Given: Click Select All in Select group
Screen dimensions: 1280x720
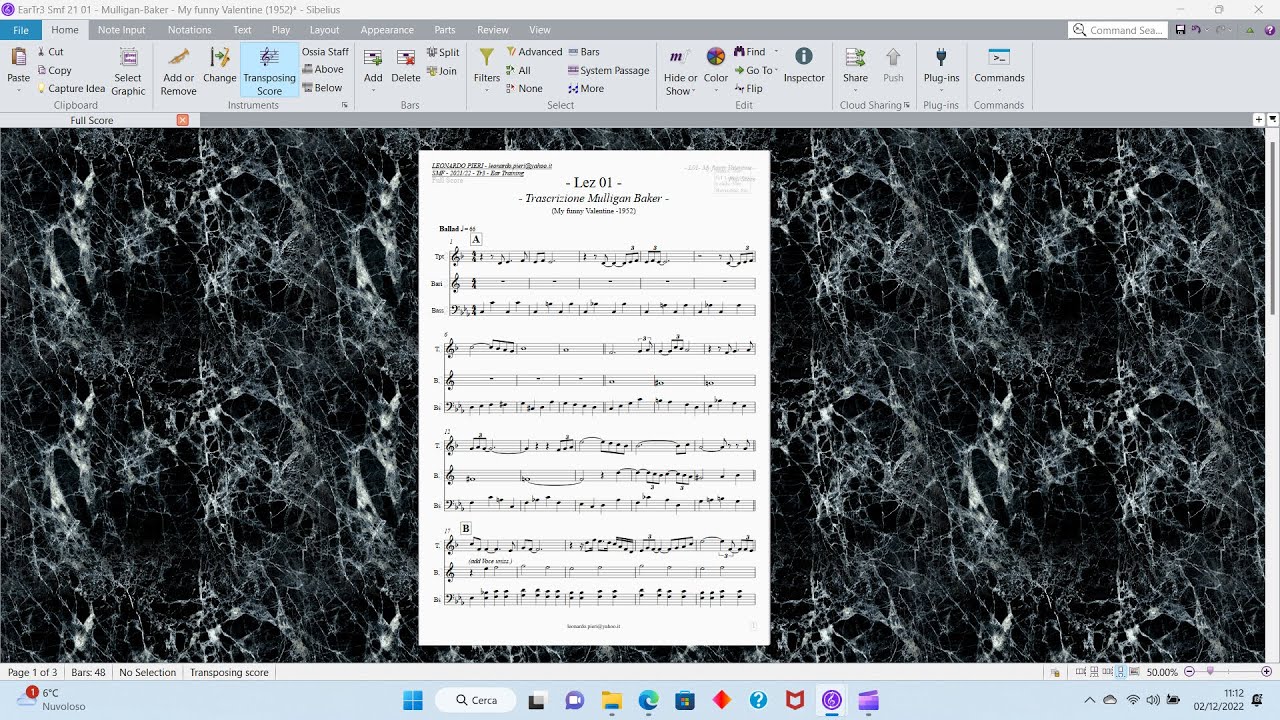Looking at the screenshot, I should pyautogui.click(x=518, y=70).
